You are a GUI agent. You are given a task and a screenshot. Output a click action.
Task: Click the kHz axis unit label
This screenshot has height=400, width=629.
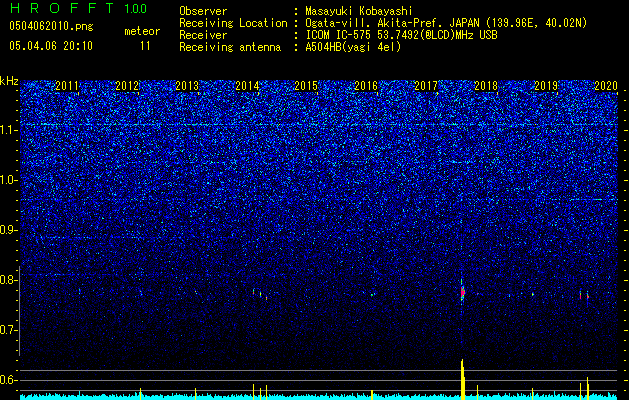(9, 81)
